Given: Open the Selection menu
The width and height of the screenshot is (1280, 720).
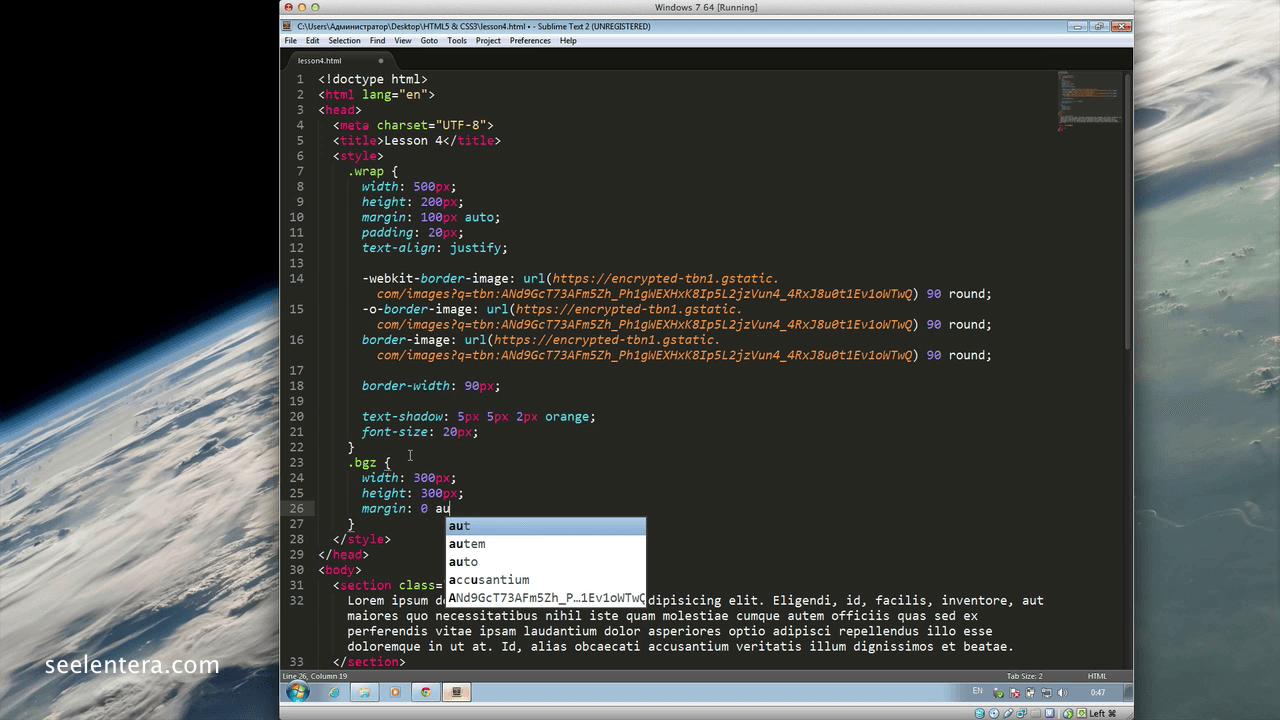Looking at the screenshot, I should [344, 41].
